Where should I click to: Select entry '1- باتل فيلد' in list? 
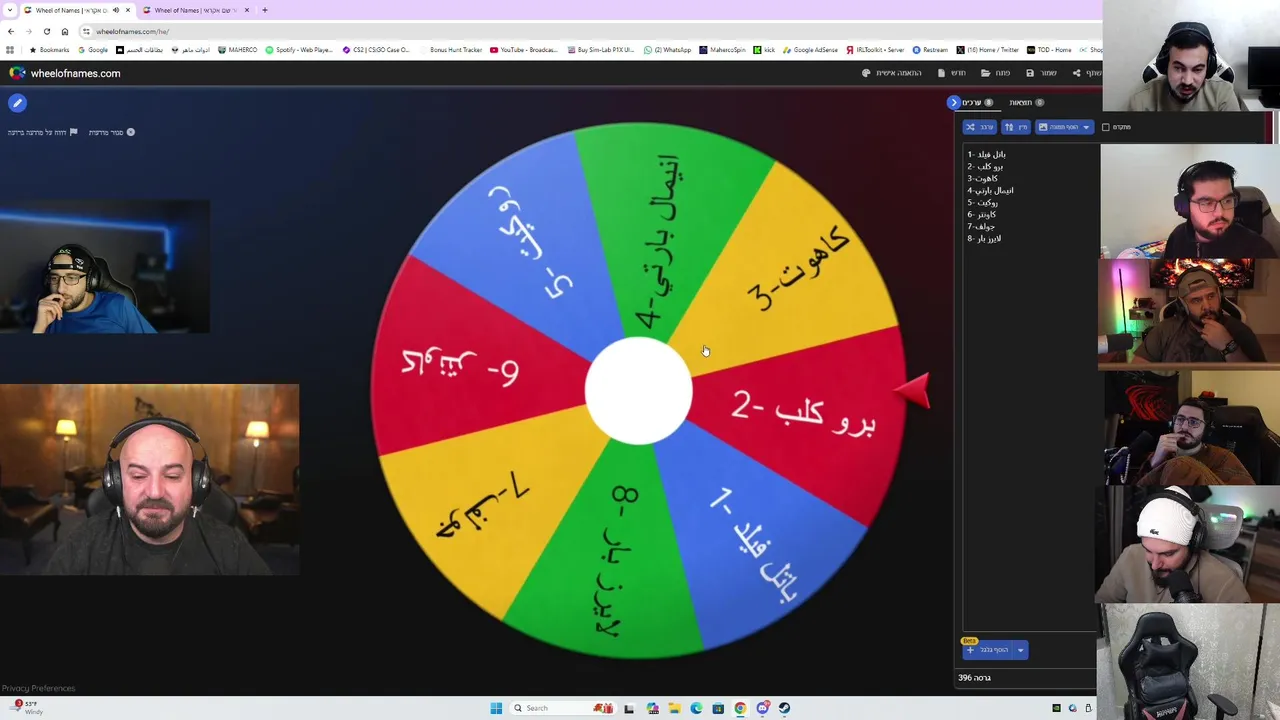987,154
